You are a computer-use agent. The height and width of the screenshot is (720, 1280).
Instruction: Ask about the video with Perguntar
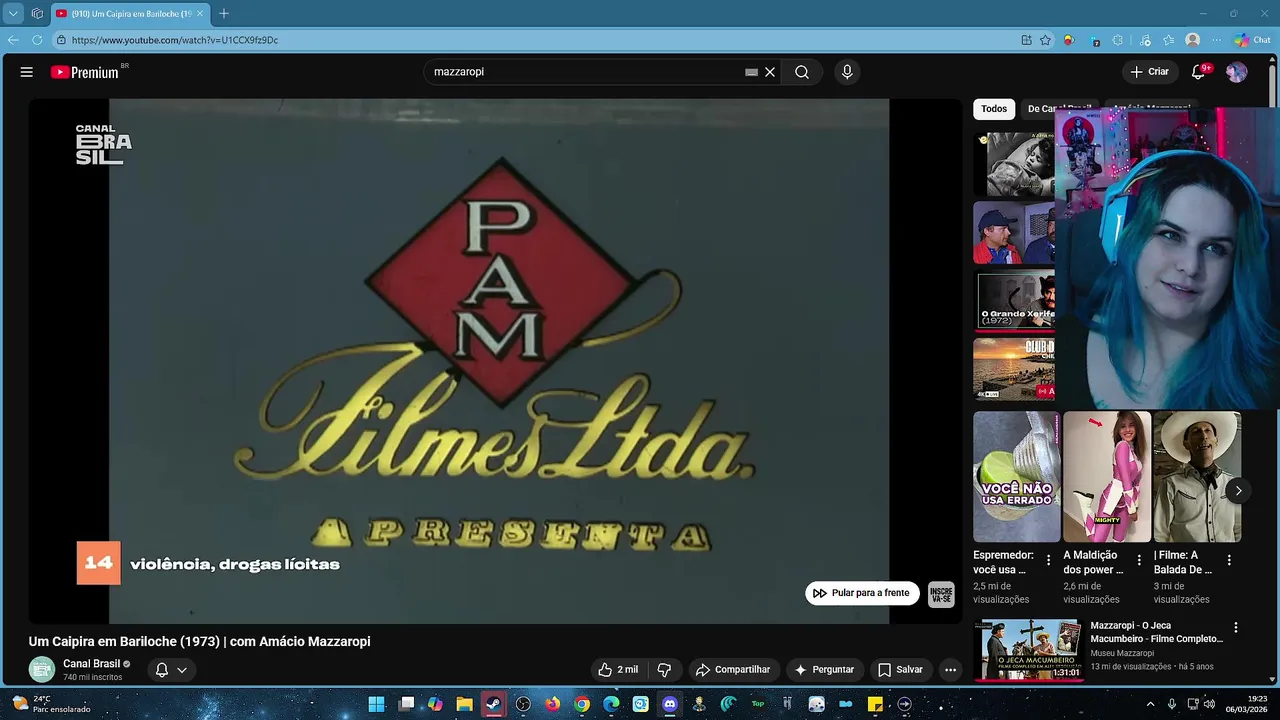824,670
